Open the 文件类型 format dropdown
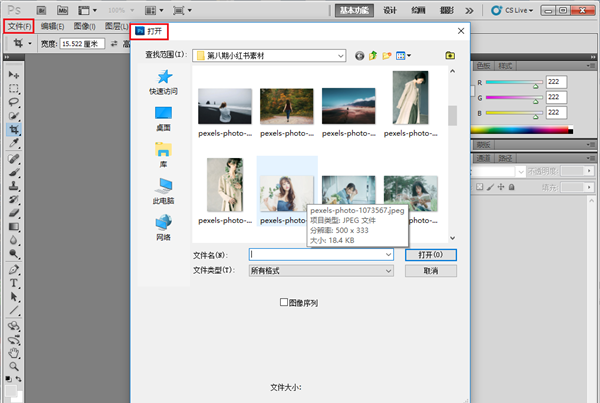The image size is (600, 403). click(x=321, y=271)
